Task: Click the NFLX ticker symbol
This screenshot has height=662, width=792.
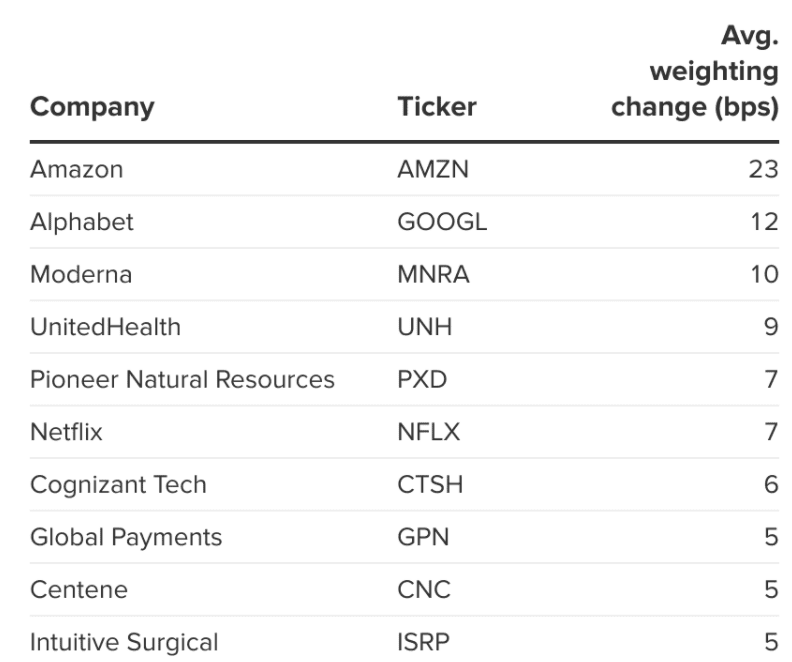Action: point(430,432)
